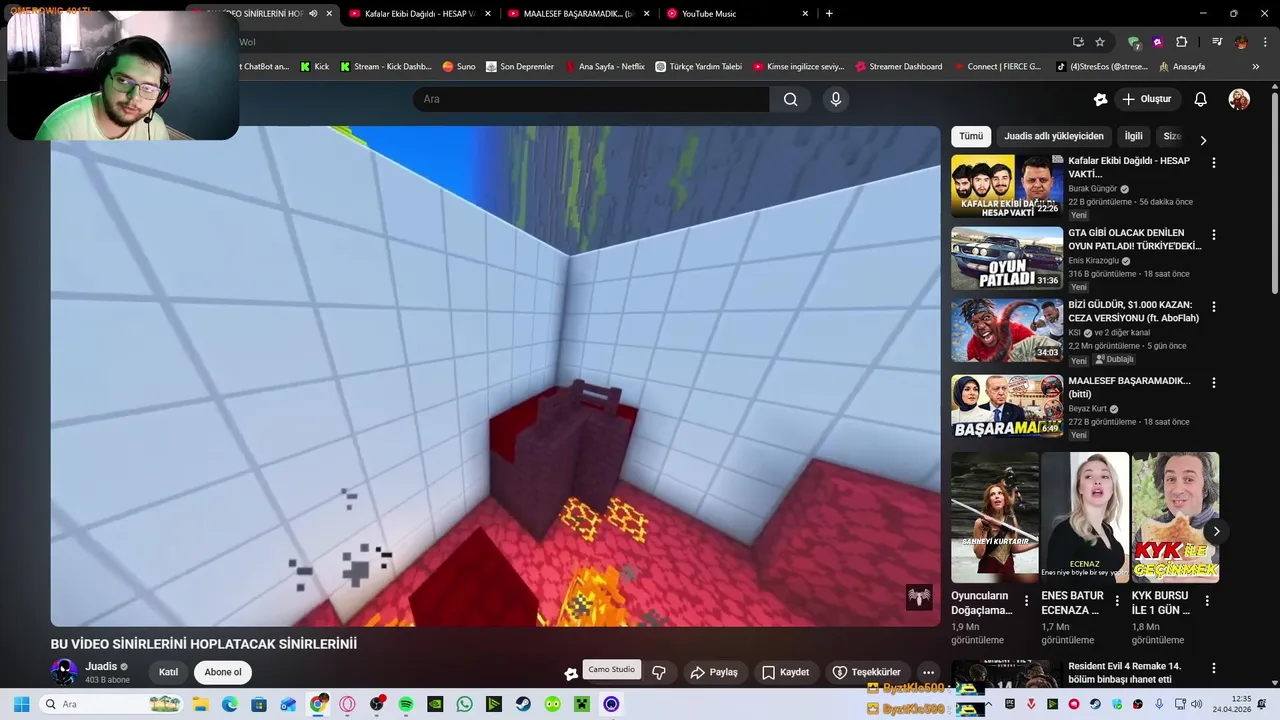
Task: Subscribe with the Abone ol button
Action: (223, 672)
